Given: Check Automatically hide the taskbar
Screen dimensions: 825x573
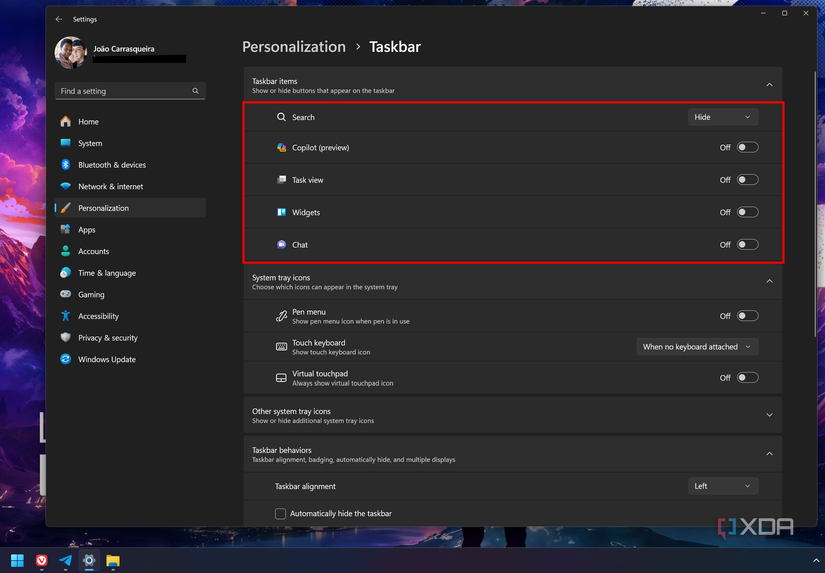Looking at the screenshot, I should coord(280,514).
